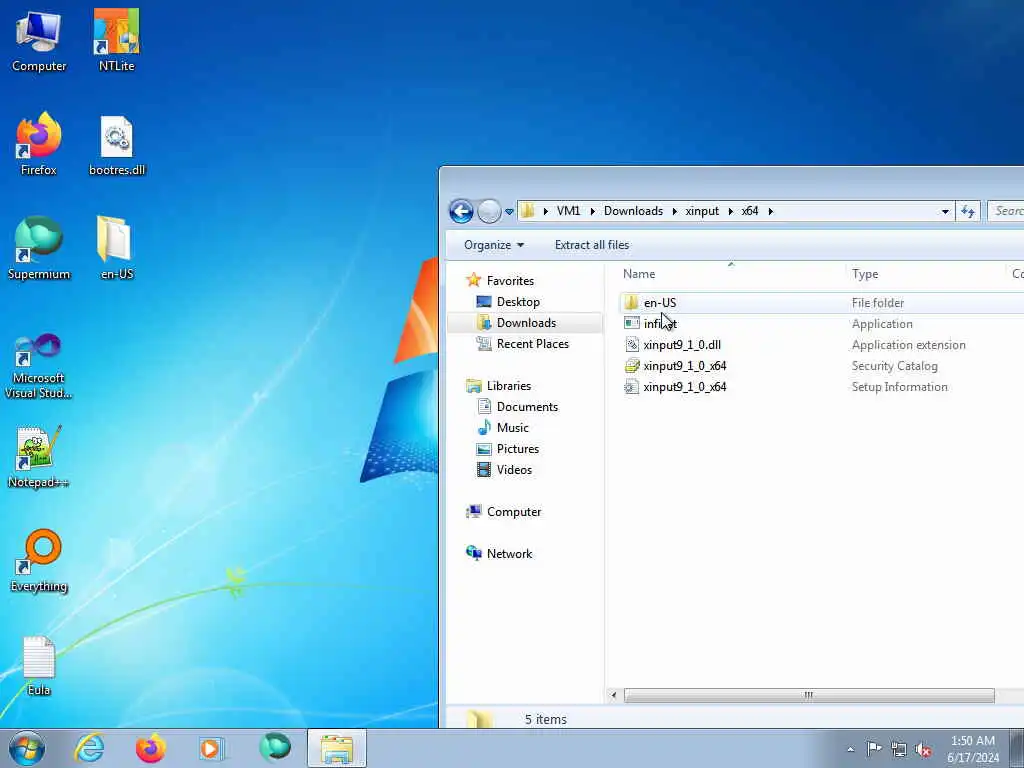Launch Internet Explorer from the taskbar
The image size is (1024, 768).
pos(89,748)
